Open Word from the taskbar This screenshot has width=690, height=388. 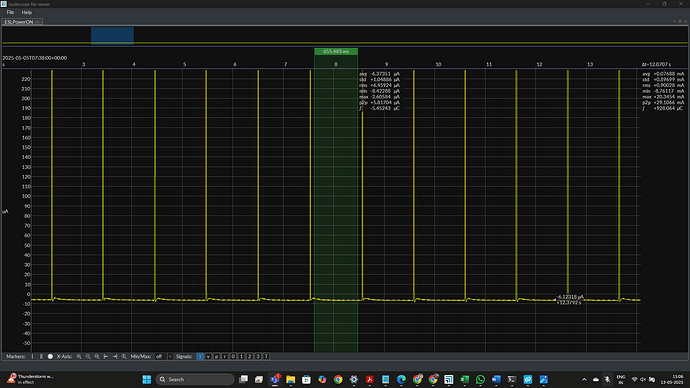click(x=496, y=379)
